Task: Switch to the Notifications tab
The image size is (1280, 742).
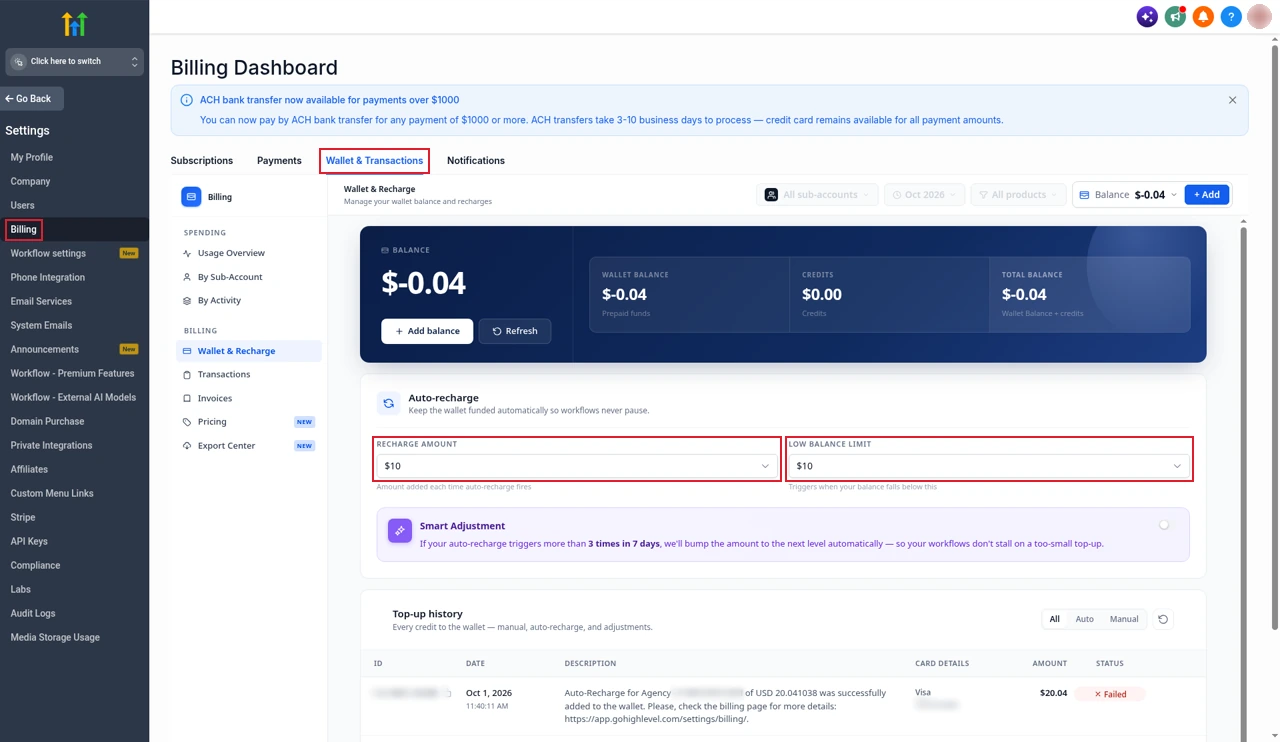Action: 476,161
